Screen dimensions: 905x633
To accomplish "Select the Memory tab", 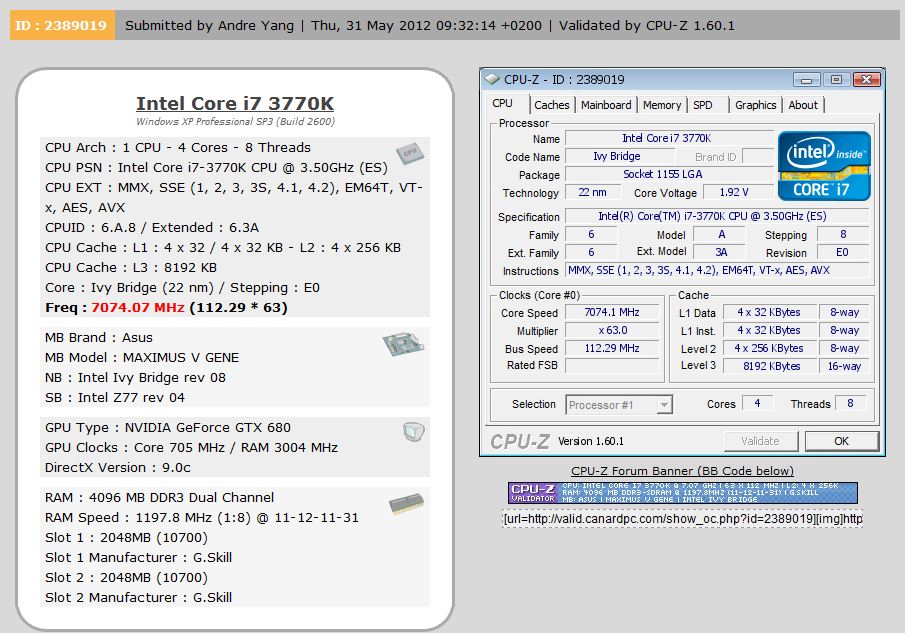I will point(662,104).
